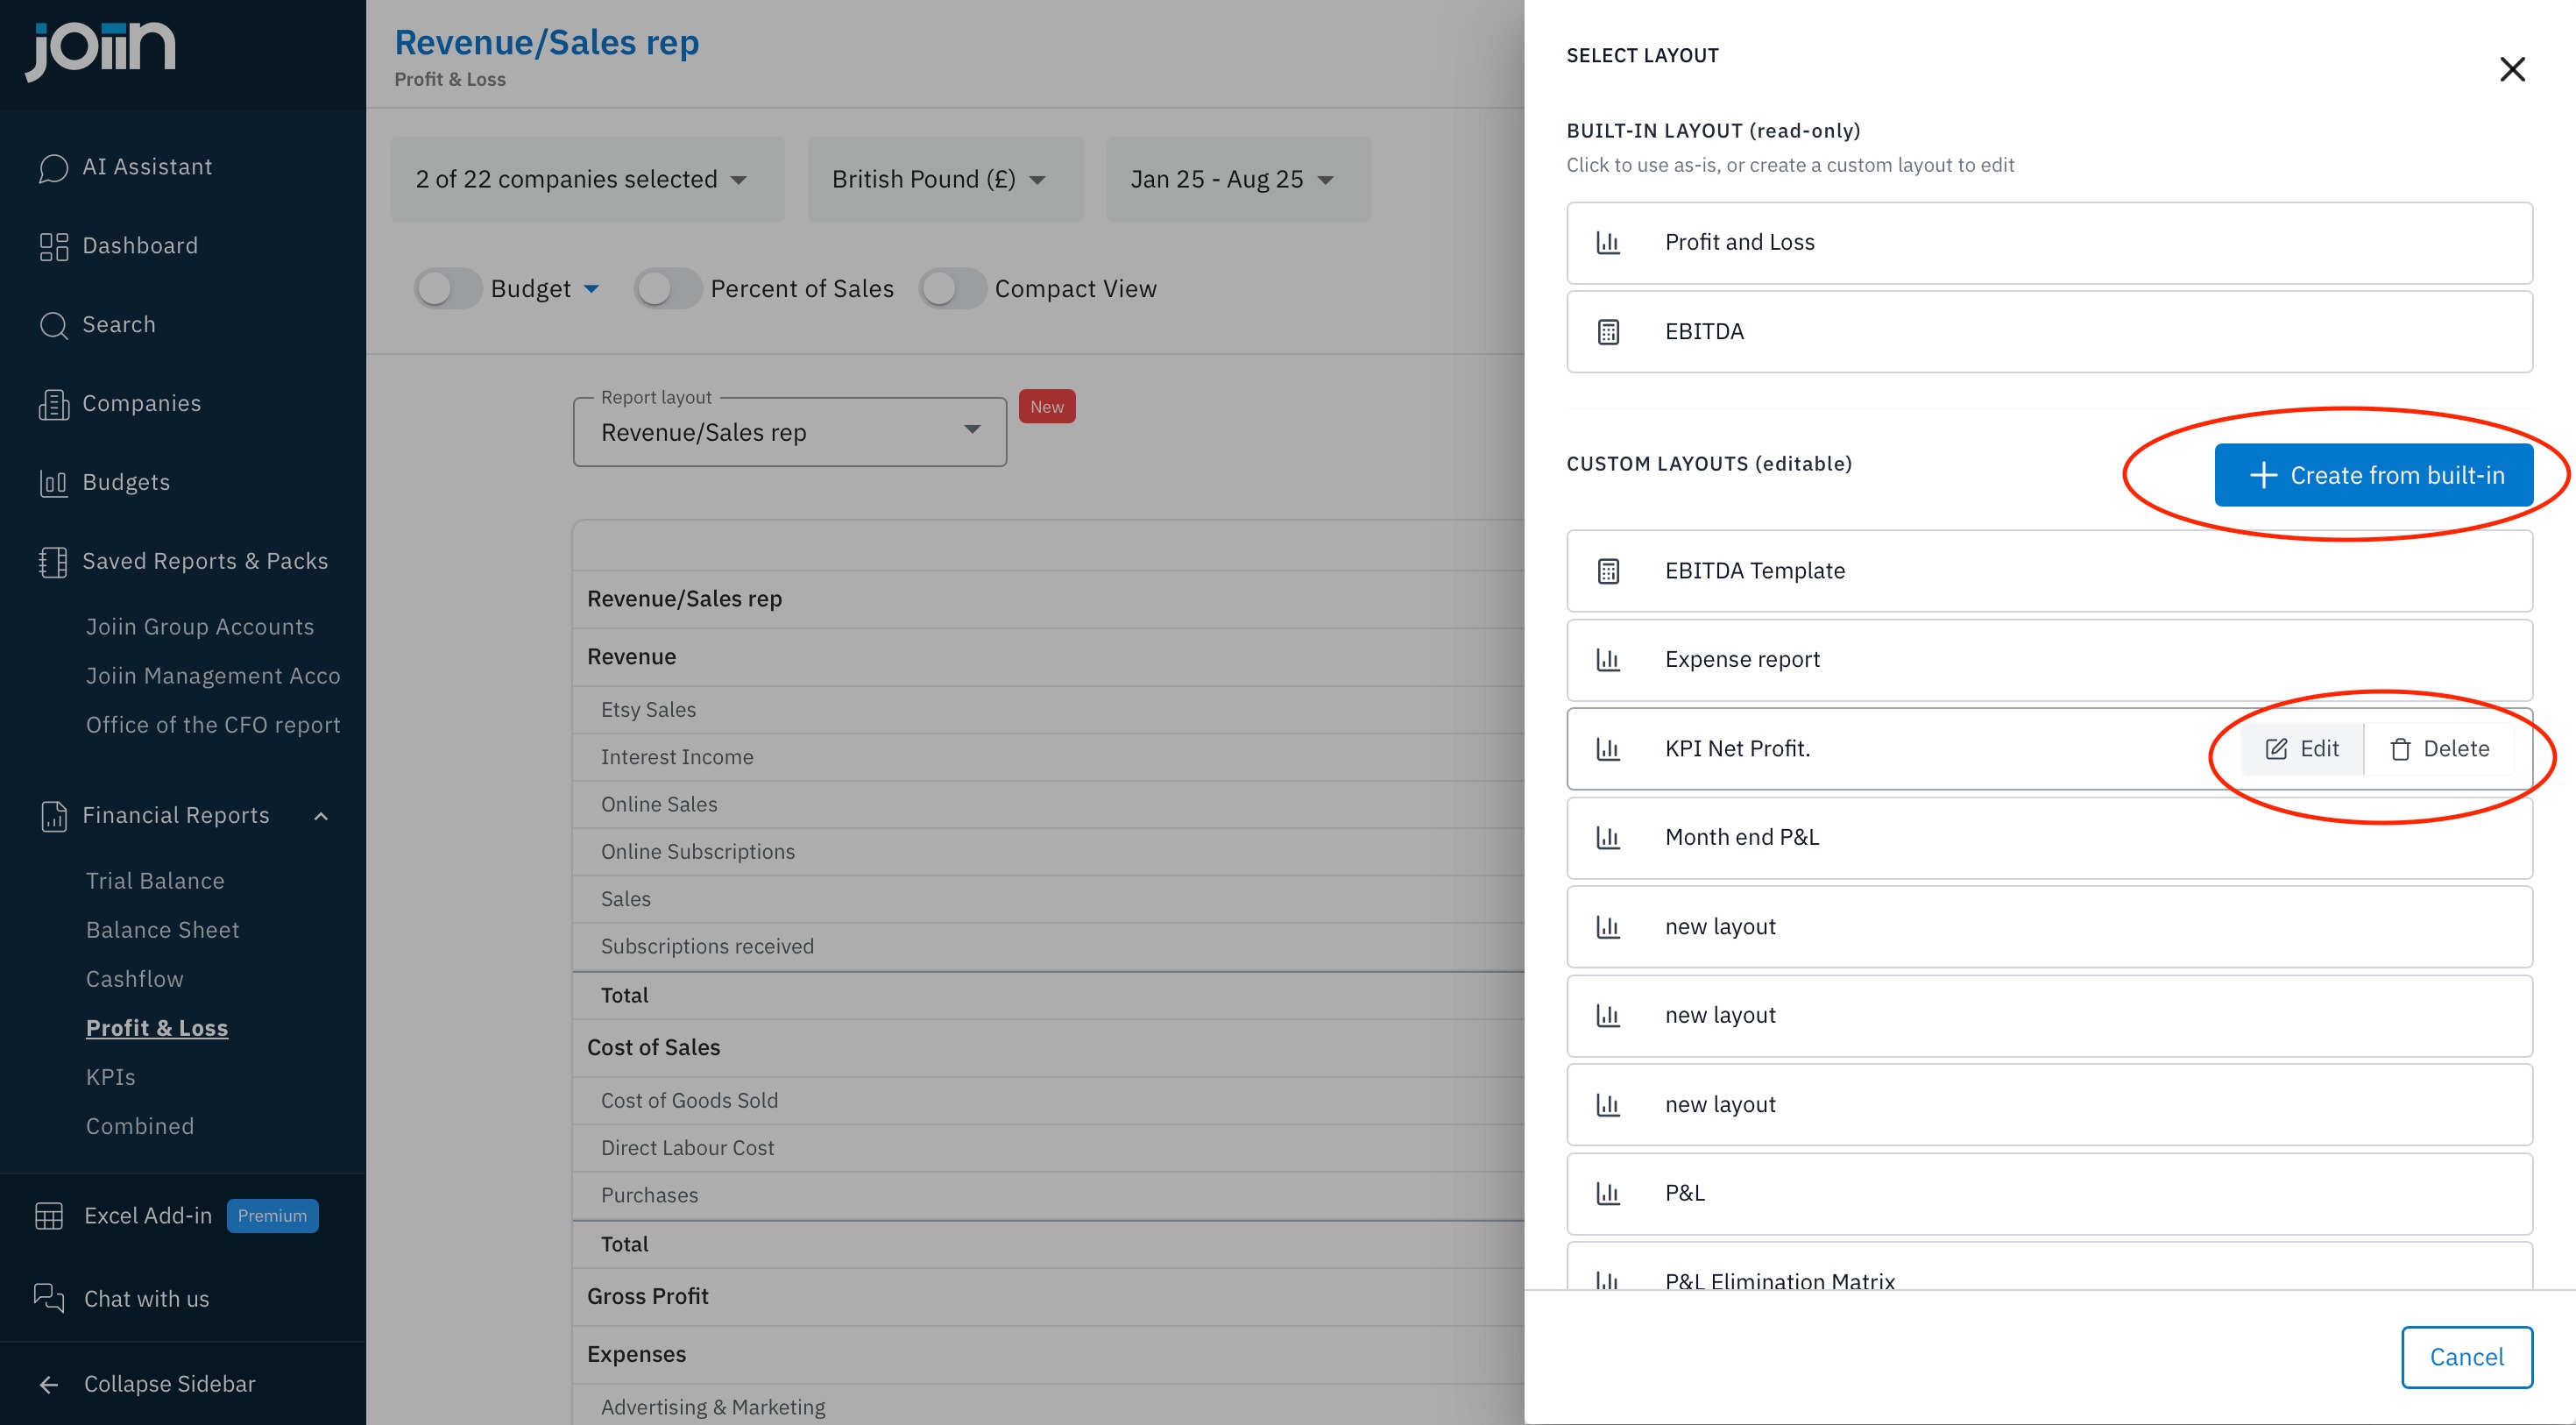The height and width of the screenshot is (1425, 2576).
Task: Click the Online Subscriptions row
Action: point(1048,852)
